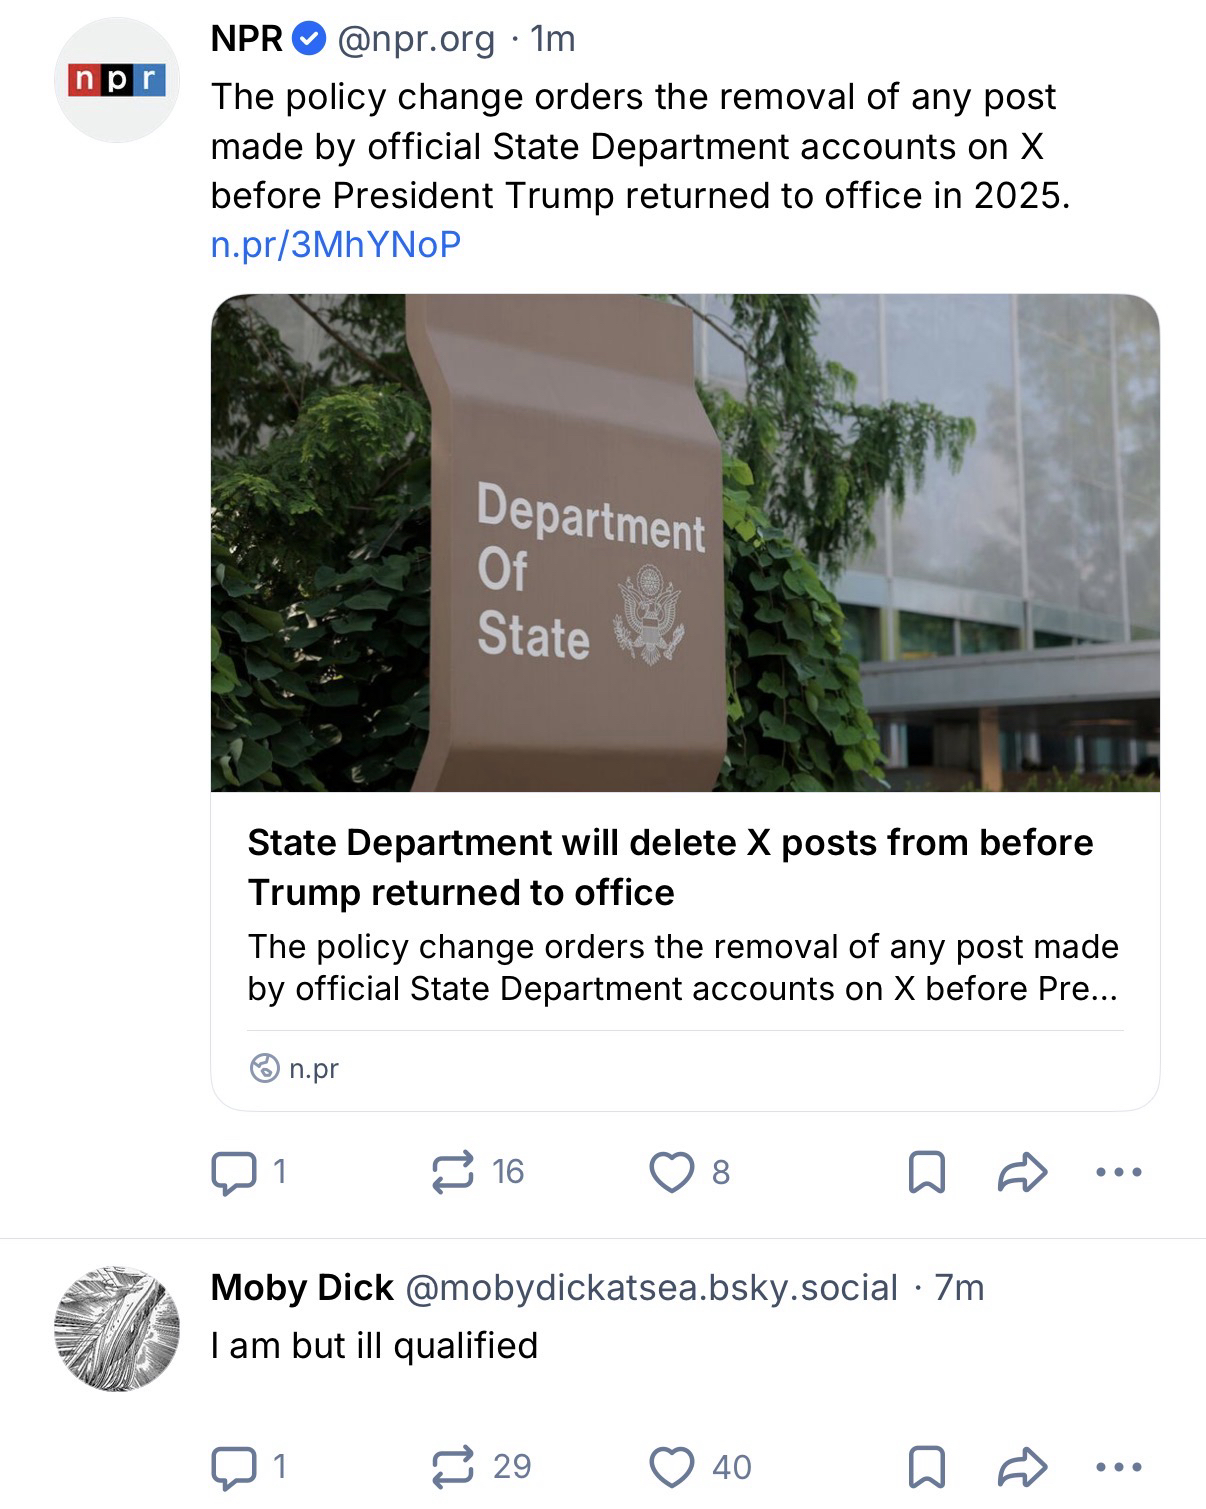
Task: Bookmark Moby Dick's post
Action: coord(926,1467)
